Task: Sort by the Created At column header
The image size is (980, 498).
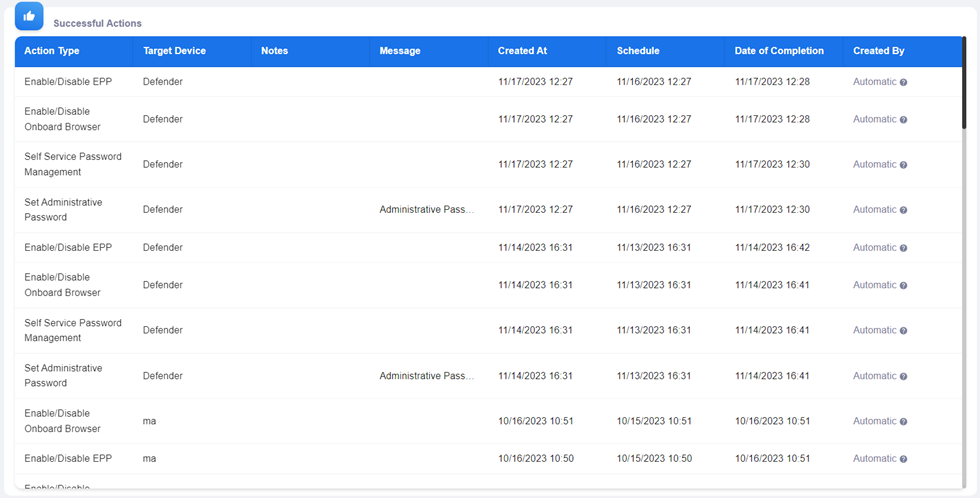Action: 522,51
